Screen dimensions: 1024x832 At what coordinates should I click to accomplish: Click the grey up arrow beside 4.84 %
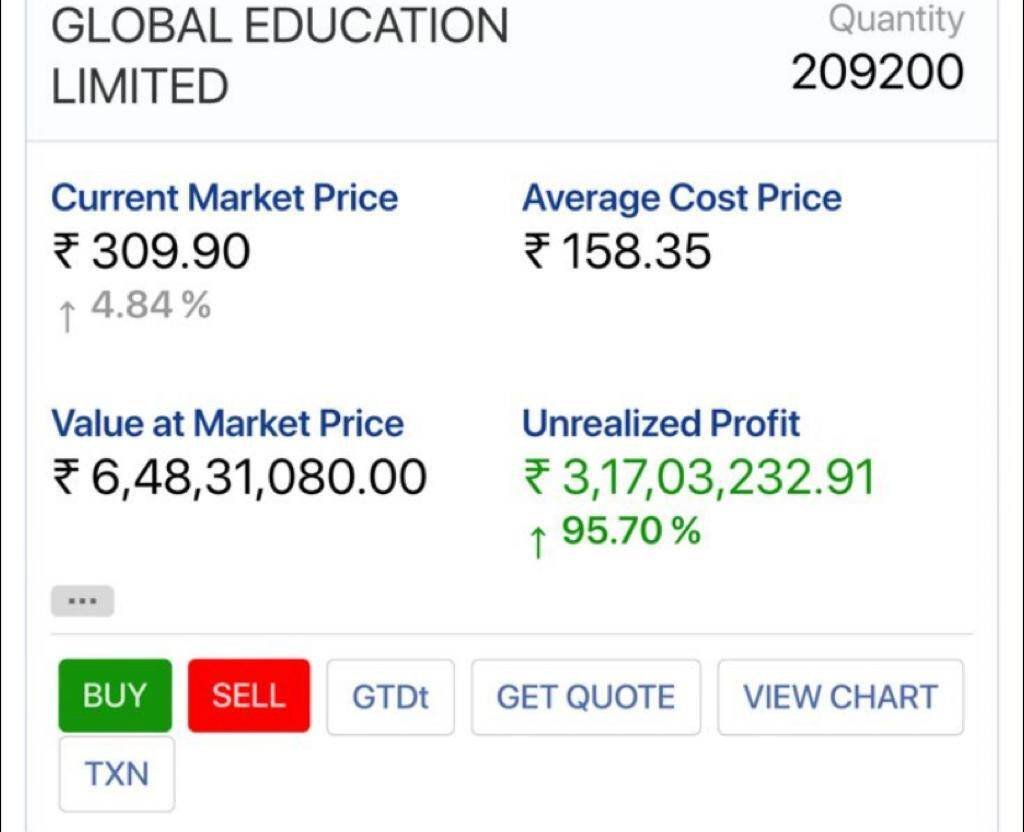pos(66,316)
